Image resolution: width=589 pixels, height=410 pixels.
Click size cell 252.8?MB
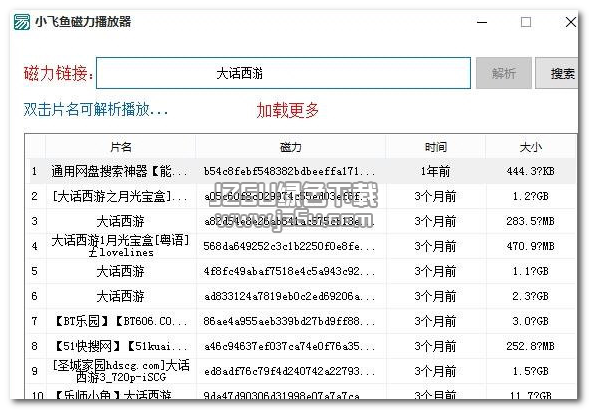pos(530,346)
